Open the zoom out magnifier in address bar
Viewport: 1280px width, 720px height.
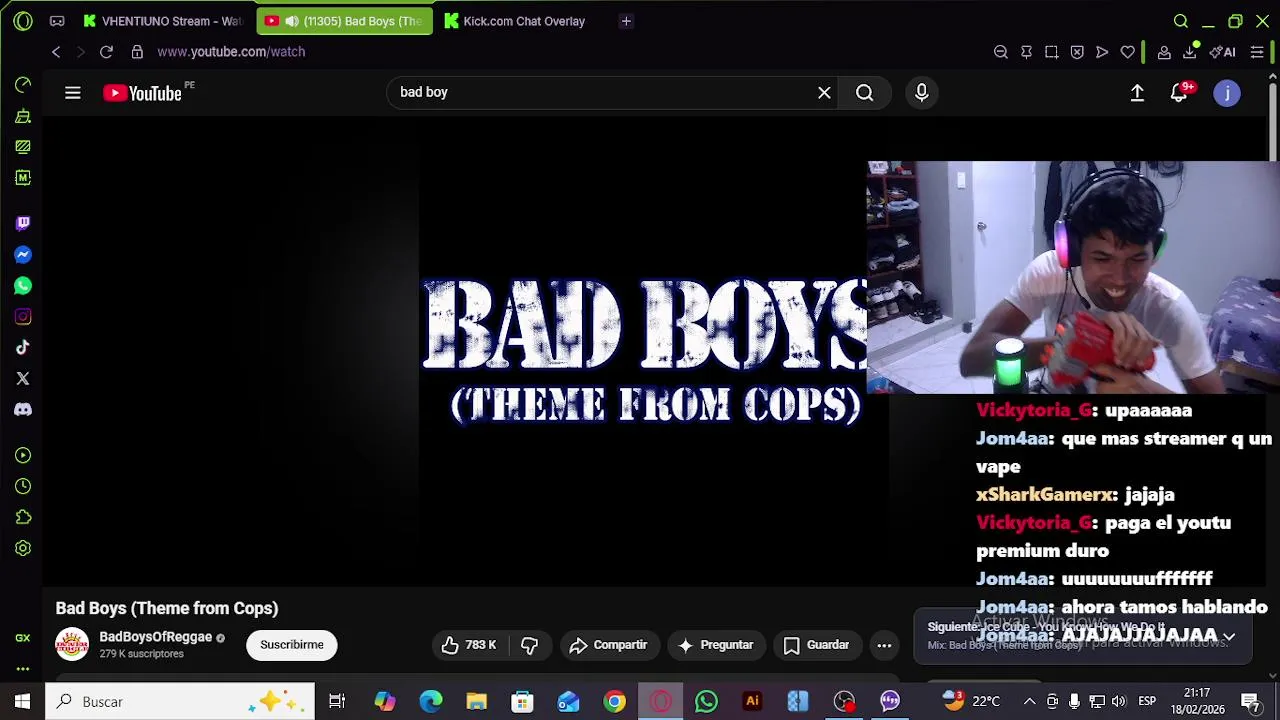coord(1001,52)
